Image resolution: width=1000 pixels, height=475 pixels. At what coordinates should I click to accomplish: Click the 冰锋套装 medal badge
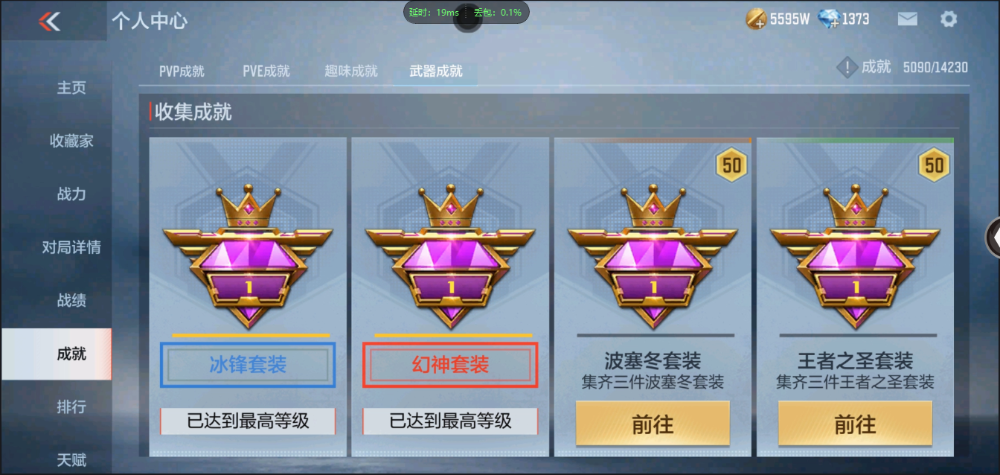[248, 256]
